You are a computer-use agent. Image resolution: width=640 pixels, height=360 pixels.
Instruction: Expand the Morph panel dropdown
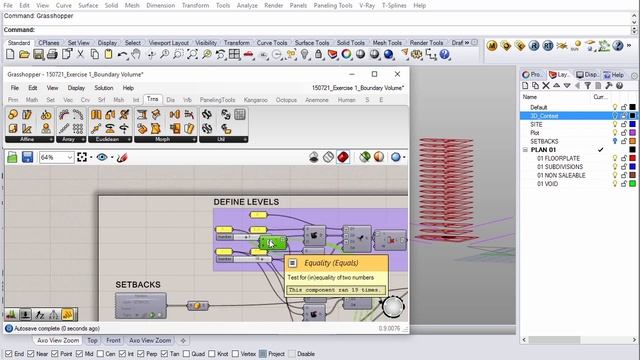(194, 140)
